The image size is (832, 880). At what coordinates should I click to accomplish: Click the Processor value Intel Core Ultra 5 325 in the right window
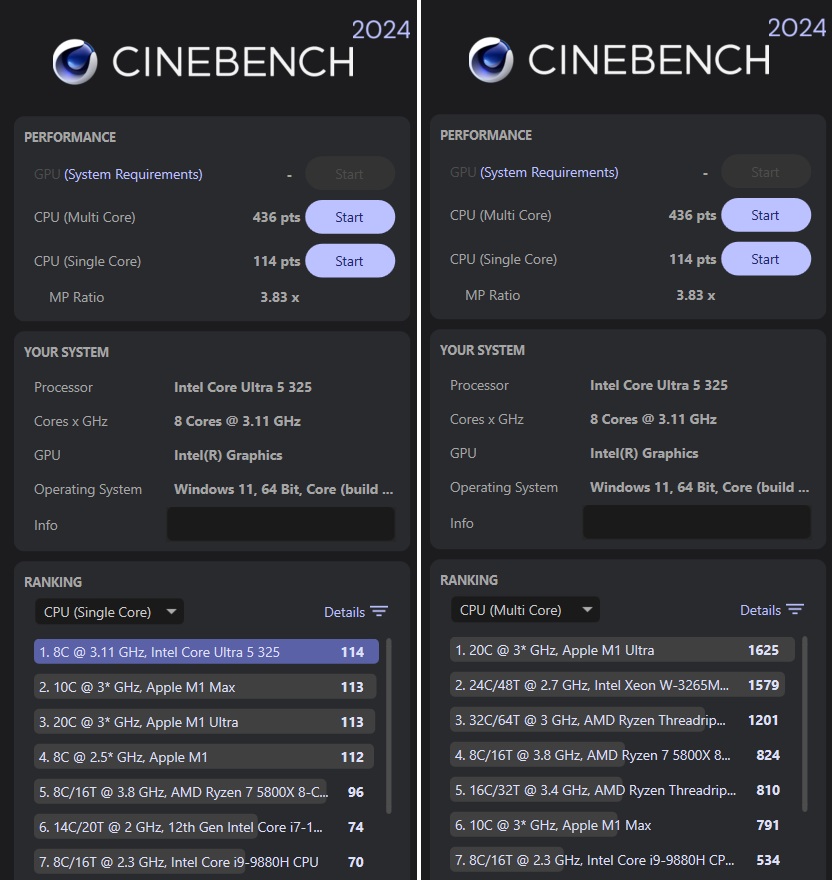coord(659,385)
